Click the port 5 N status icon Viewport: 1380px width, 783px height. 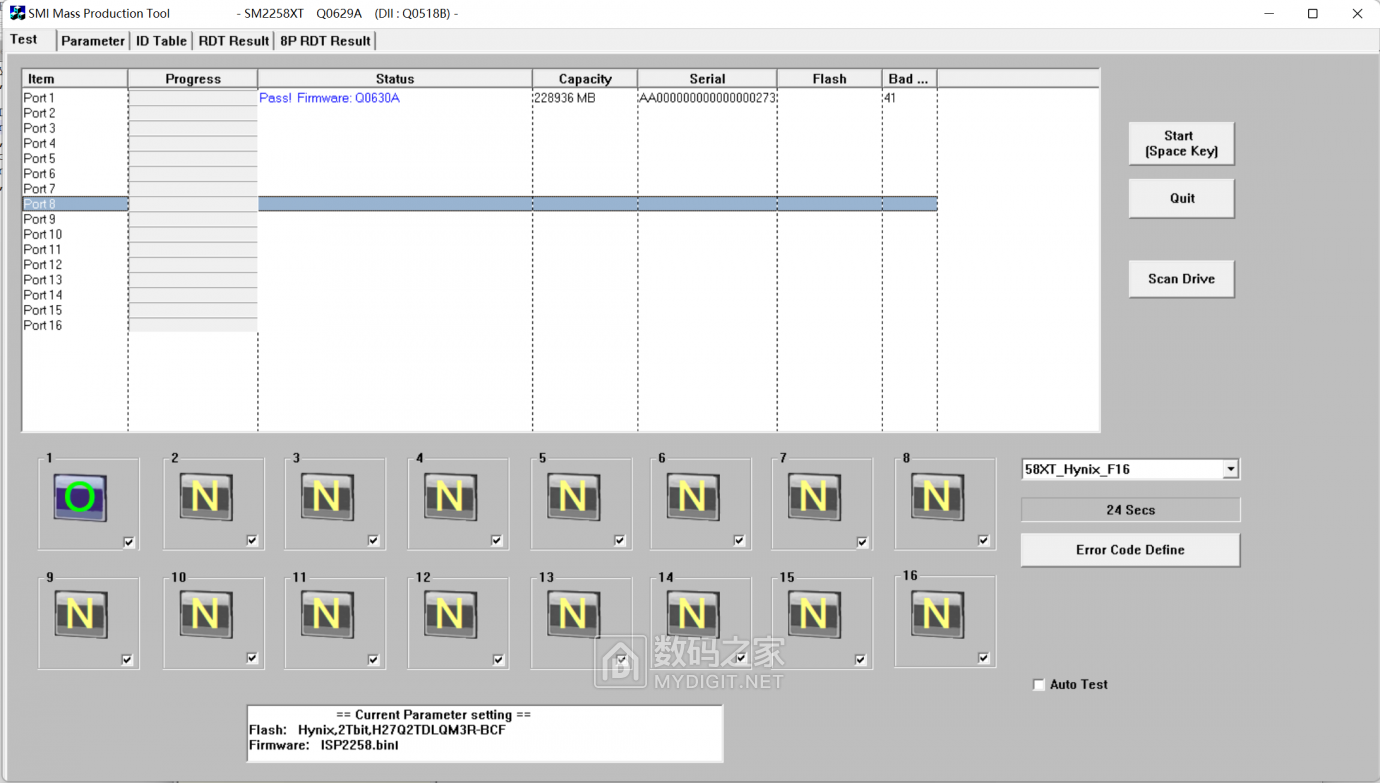coord(573,496)
